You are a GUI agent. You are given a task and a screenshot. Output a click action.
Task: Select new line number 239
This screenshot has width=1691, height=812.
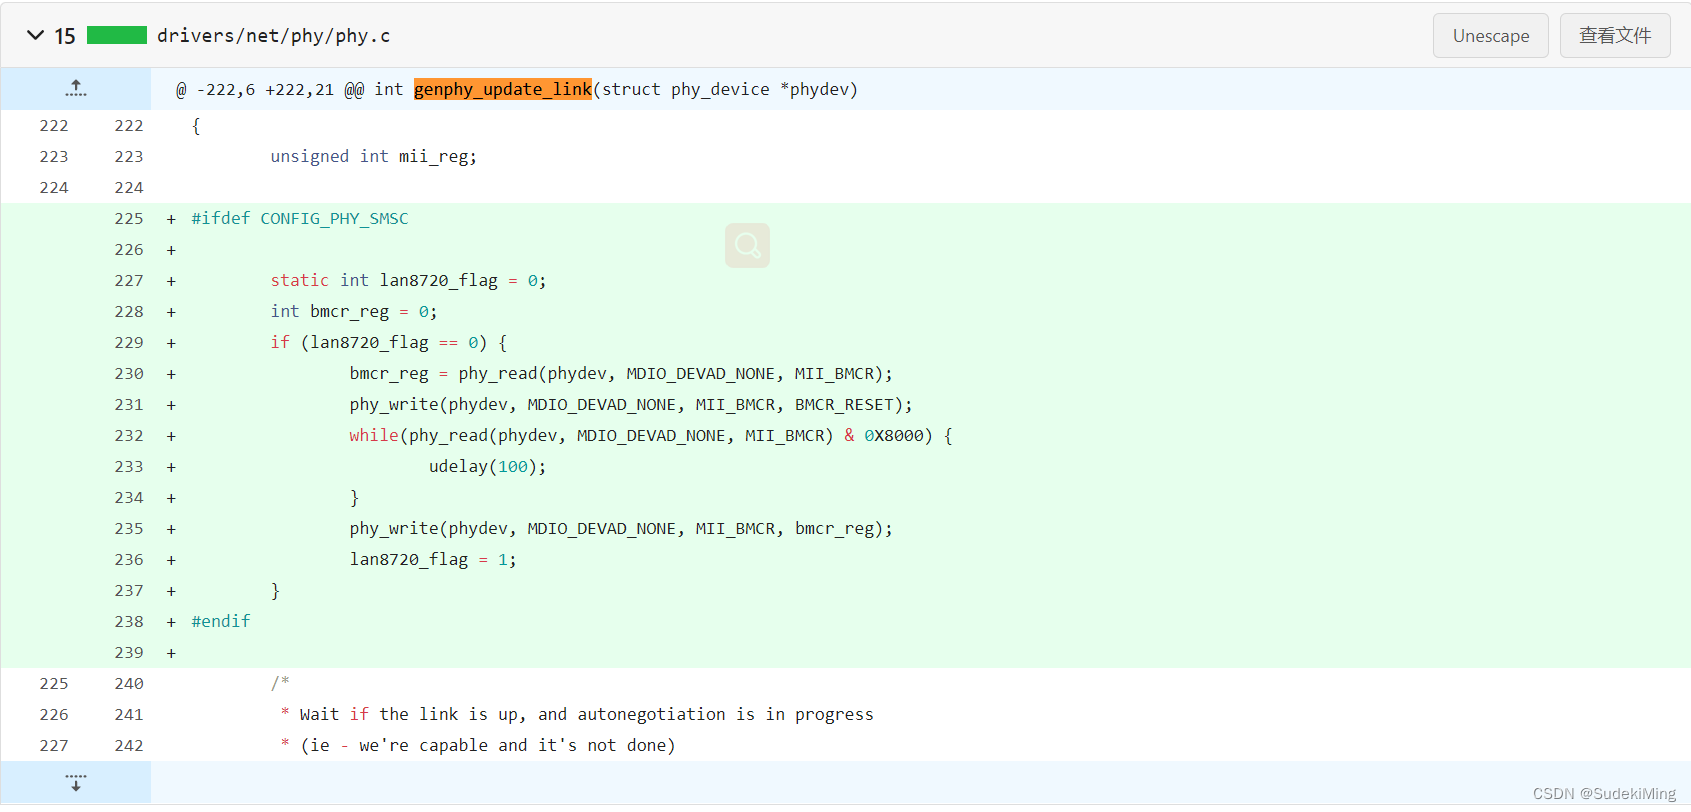pyautogui.click(x=129, y=652)
